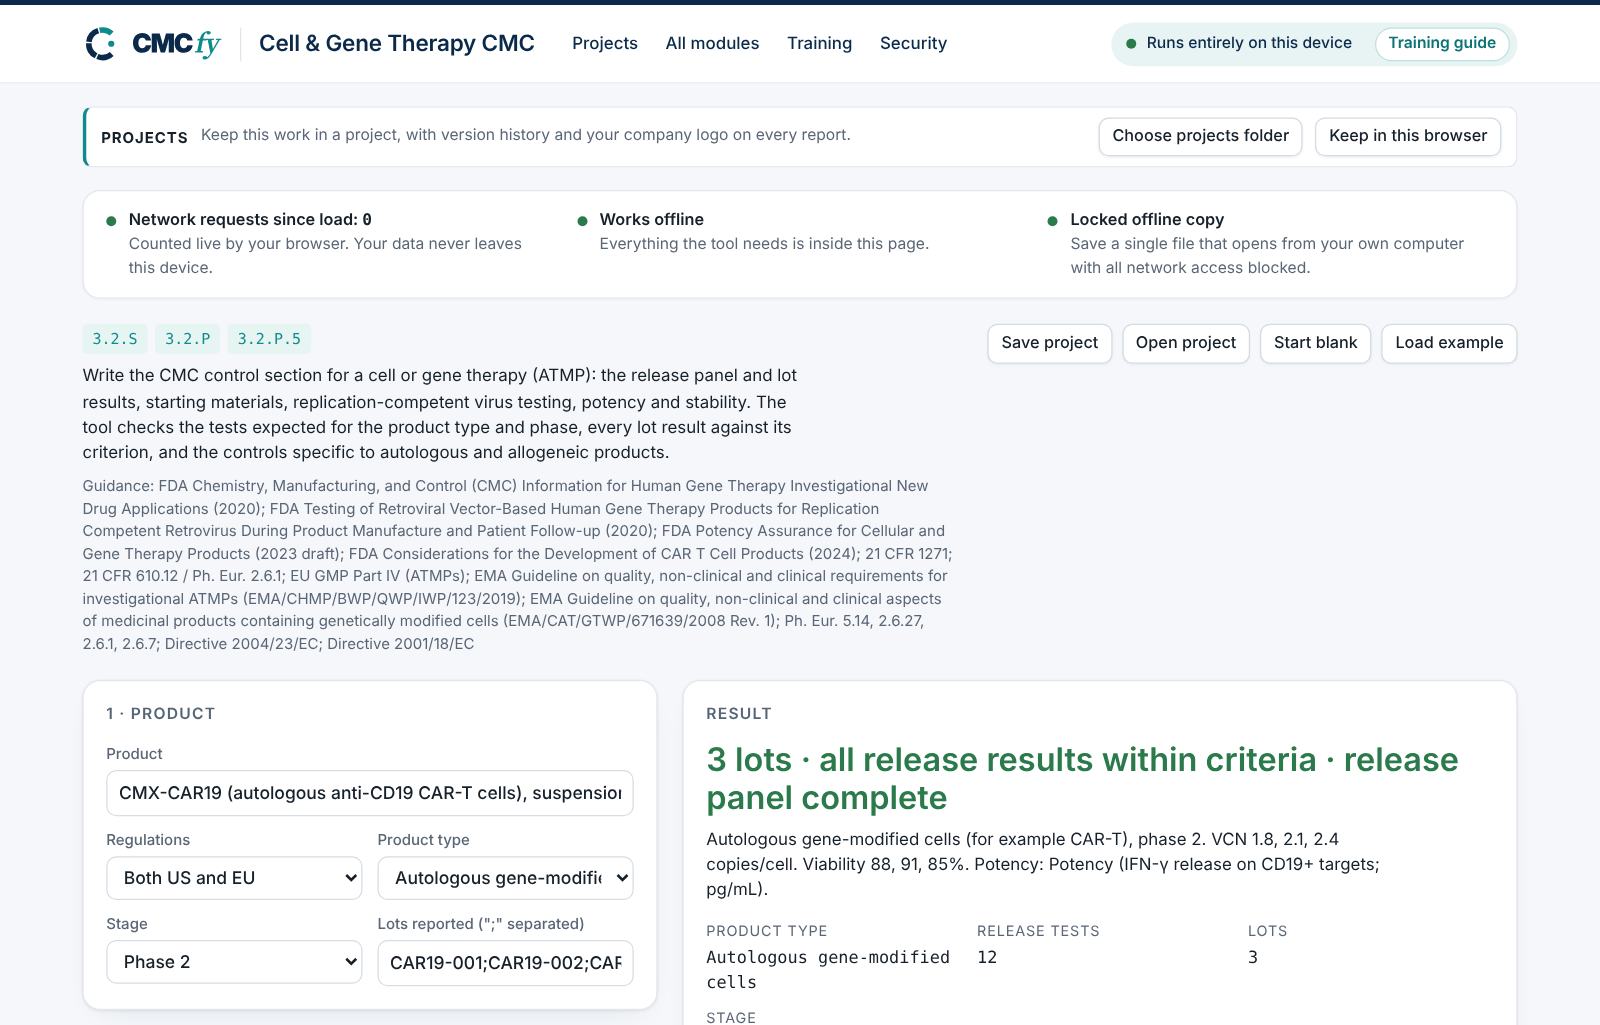Click 'Runs entirely on this device' label

1249,43
